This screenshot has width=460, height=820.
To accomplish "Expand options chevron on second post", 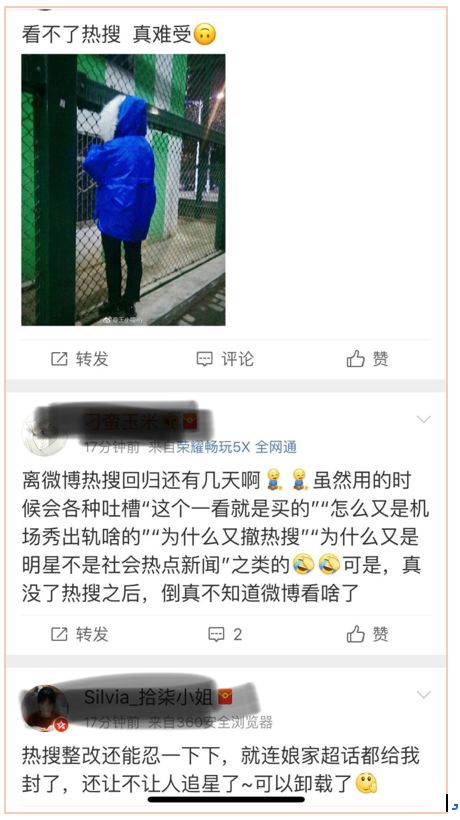I will tap(423, 419).
